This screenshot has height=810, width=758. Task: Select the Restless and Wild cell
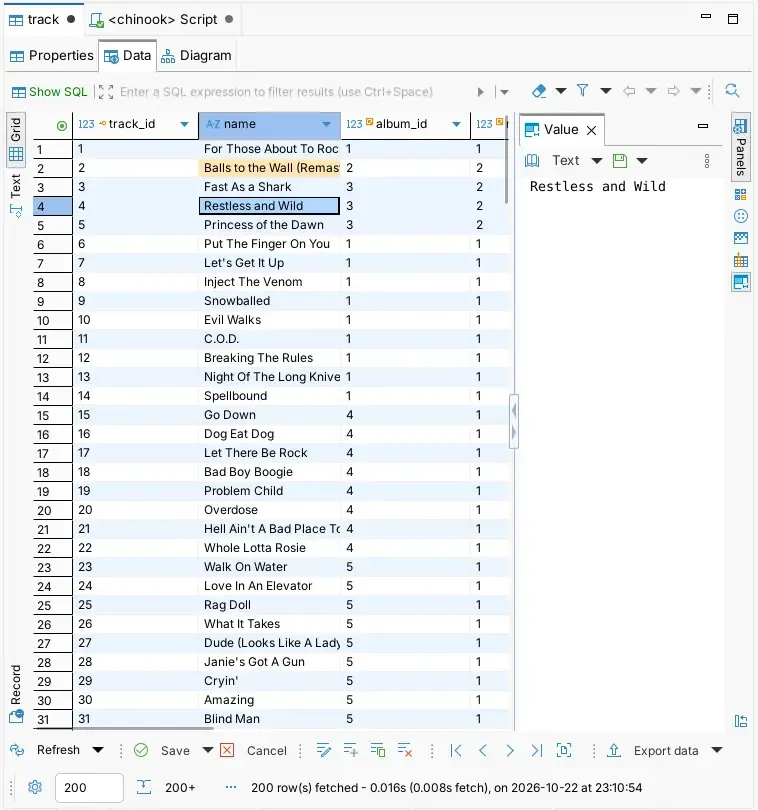click(x=269, y=206)
